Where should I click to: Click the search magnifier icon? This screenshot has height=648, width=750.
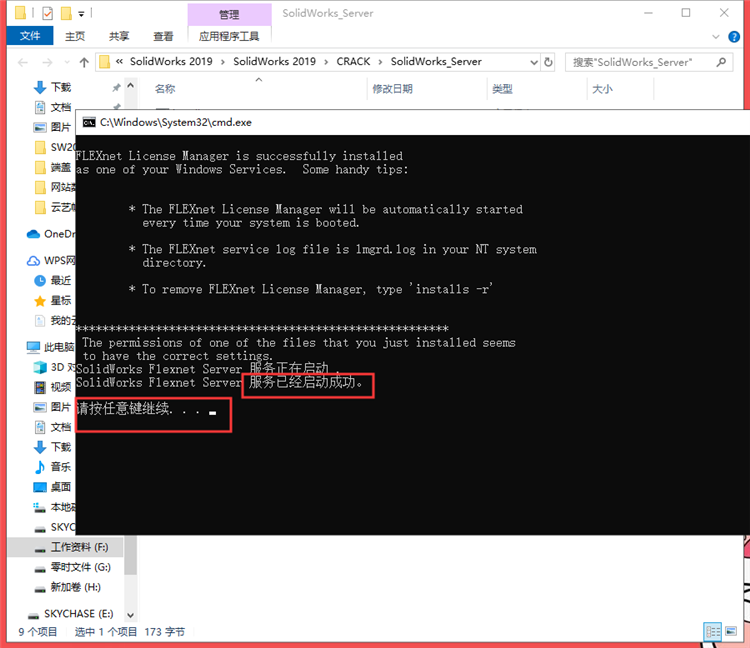[x=721, y=62]
